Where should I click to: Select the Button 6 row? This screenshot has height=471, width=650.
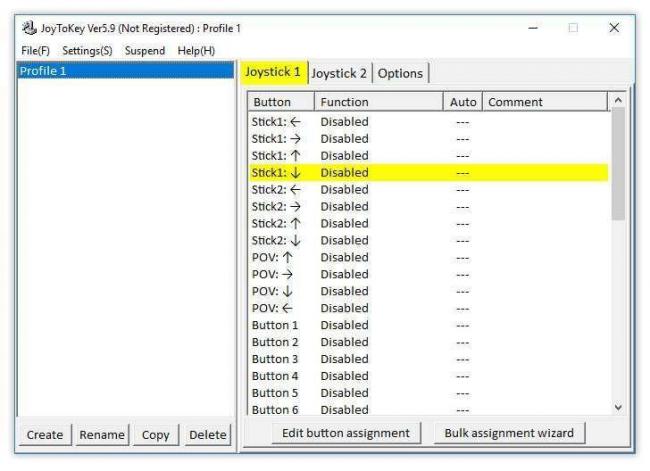click(429, 409)
